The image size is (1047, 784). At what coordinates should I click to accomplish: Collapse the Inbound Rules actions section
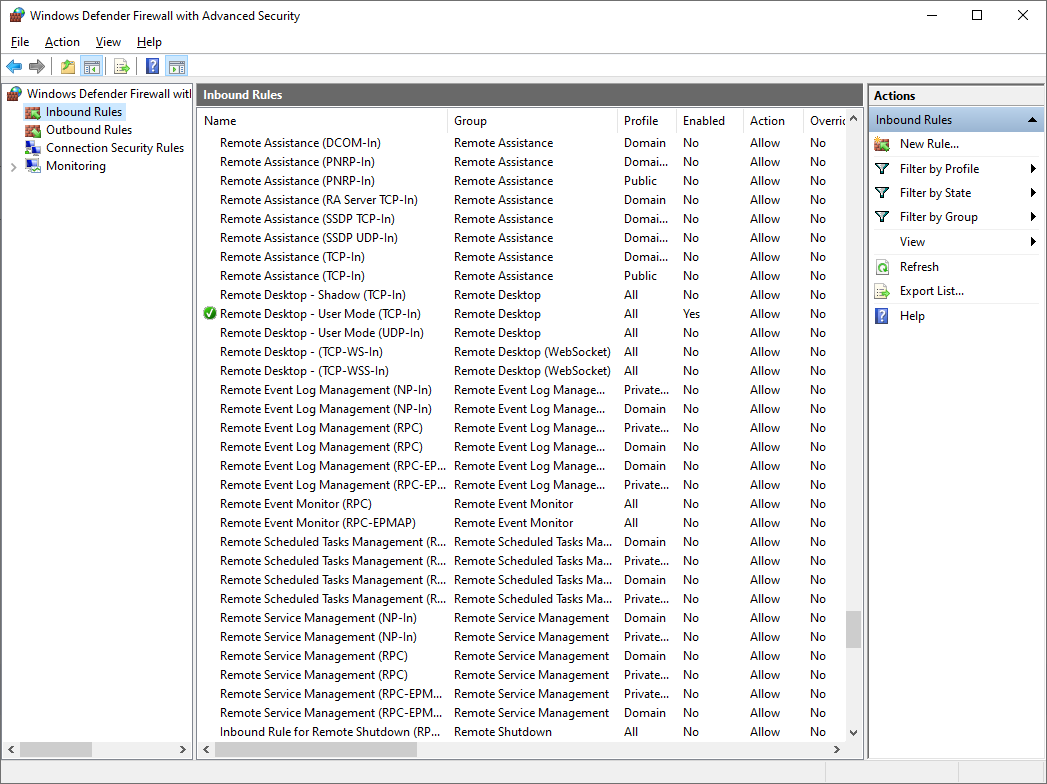click(x=1033, y=120)
